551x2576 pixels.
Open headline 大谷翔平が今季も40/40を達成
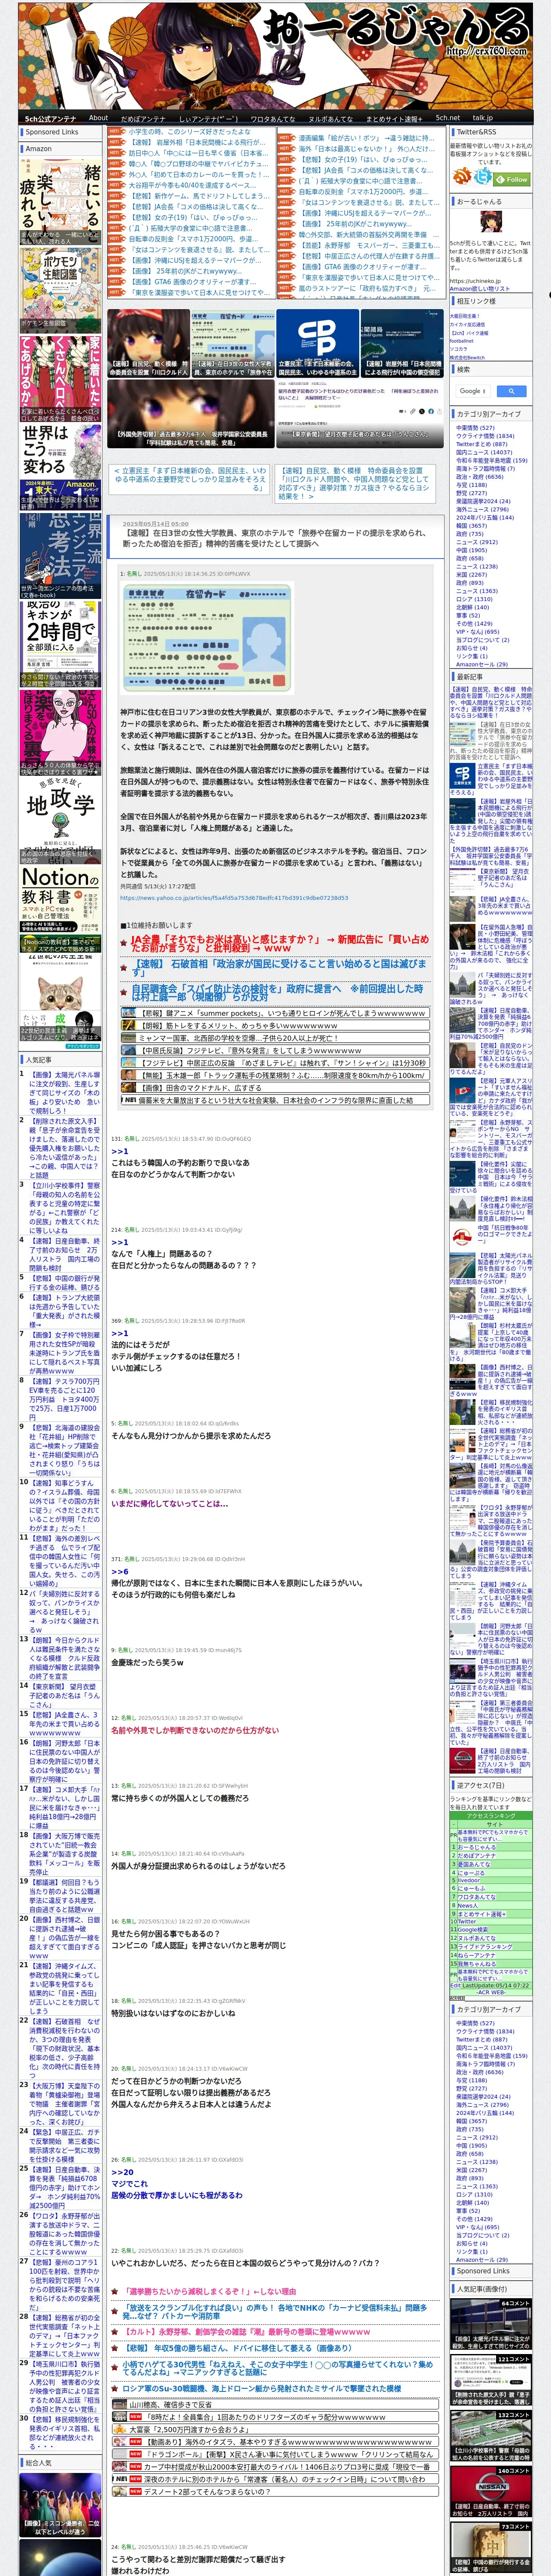tap(192, 185)
